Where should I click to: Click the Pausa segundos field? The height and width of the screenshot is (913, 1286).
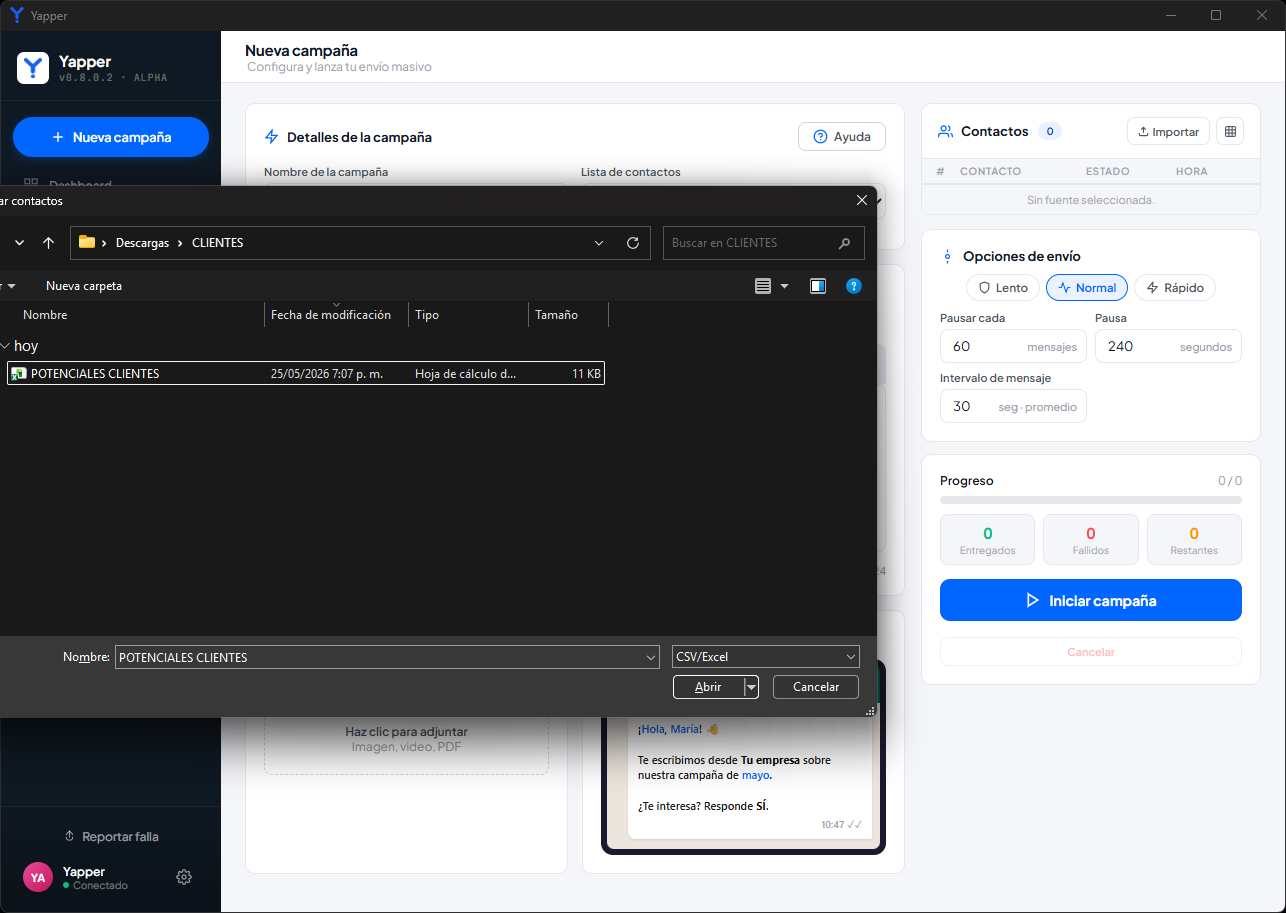(1168, 346)
